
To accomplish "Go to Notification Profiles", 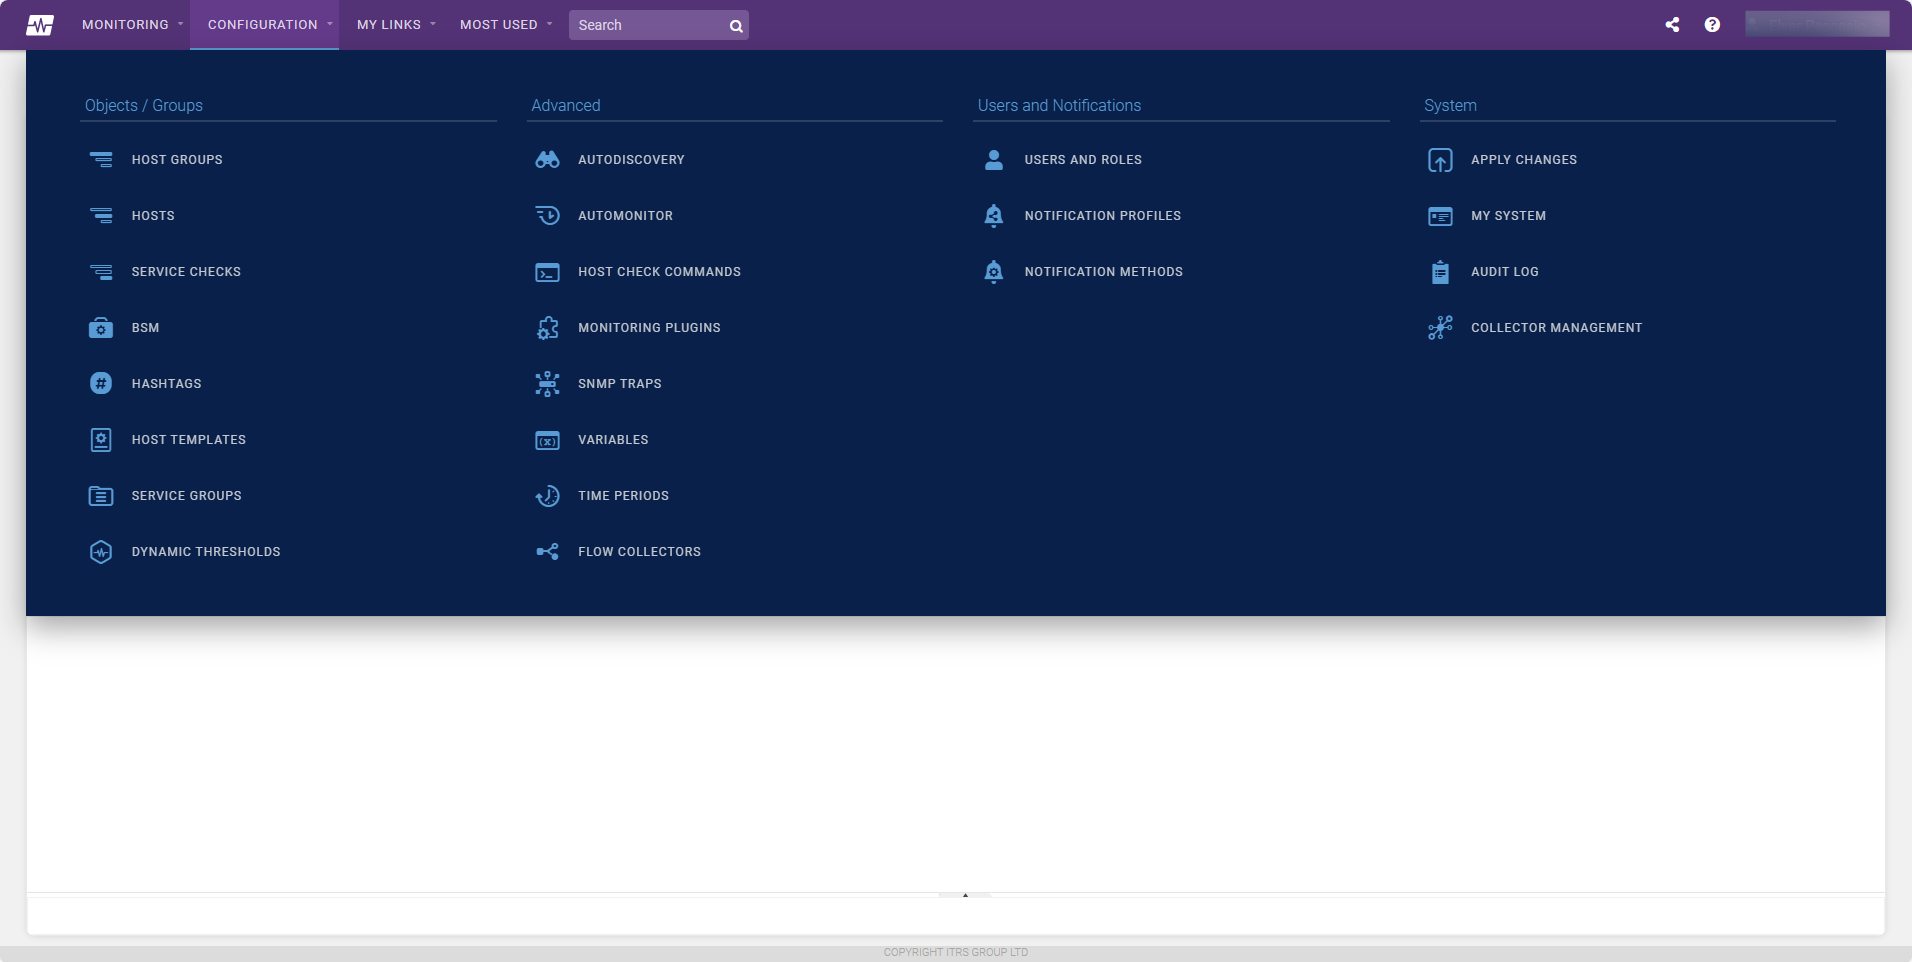I will [x=1103, y=216].
